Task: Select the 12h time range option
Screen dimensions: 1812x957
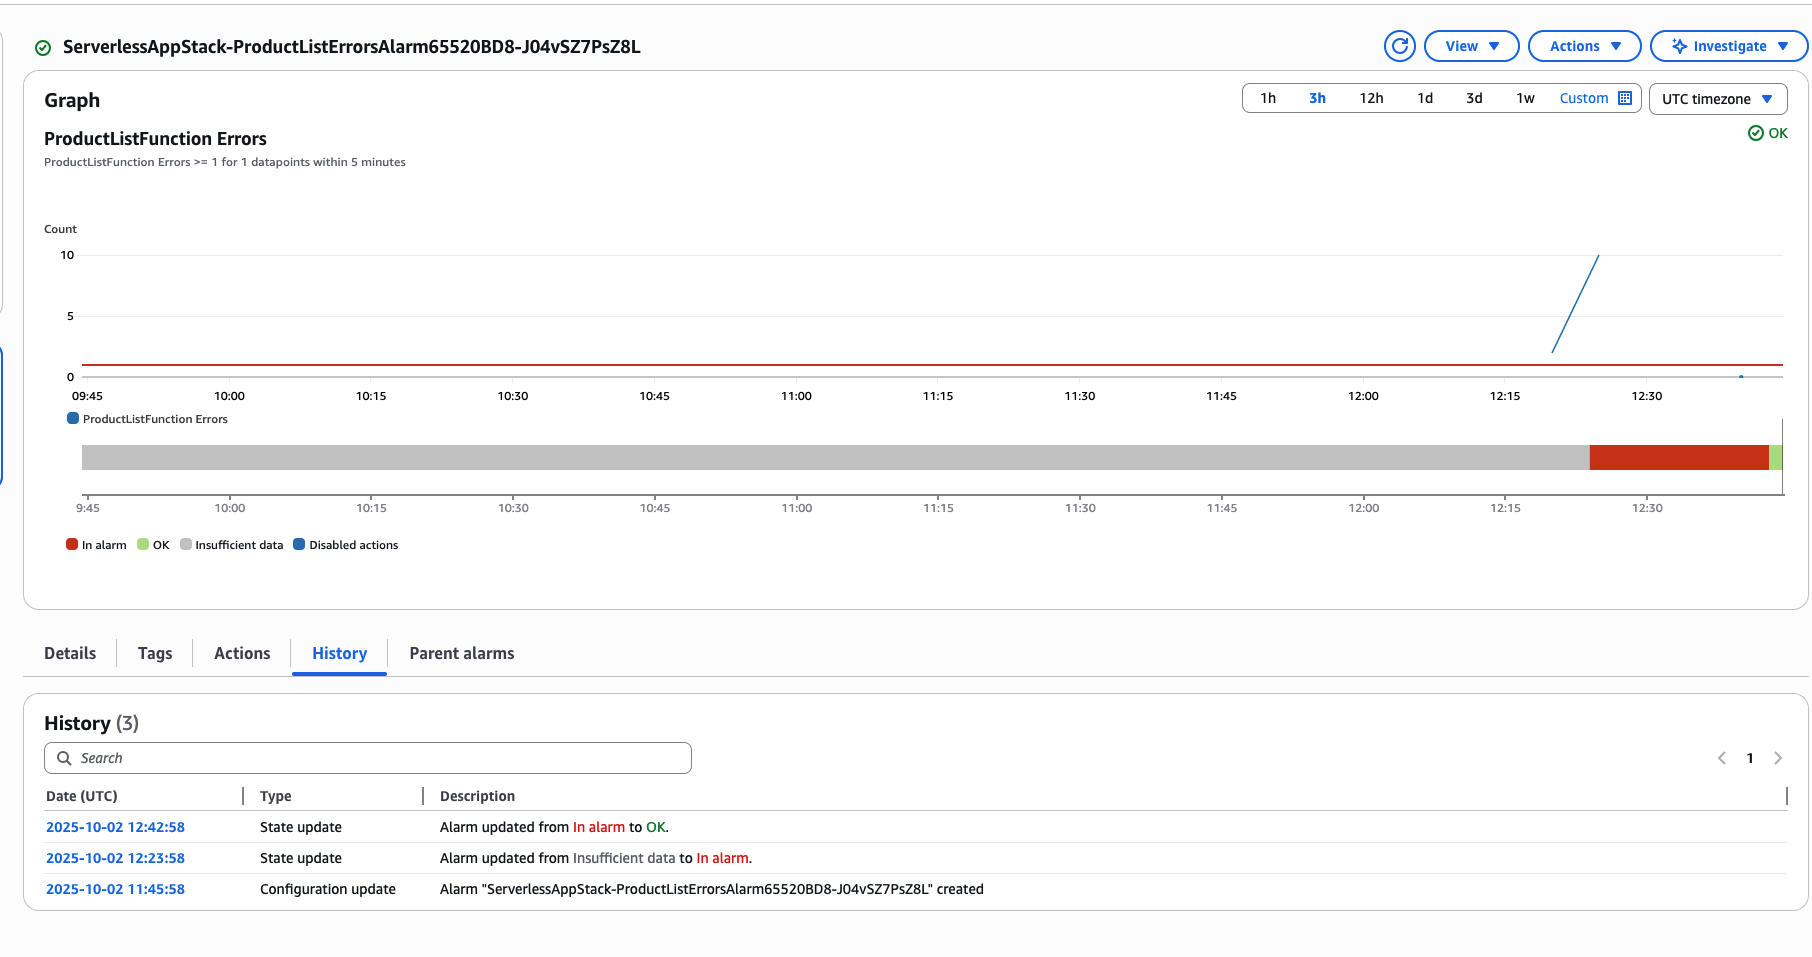Action: coord(1371,98)
